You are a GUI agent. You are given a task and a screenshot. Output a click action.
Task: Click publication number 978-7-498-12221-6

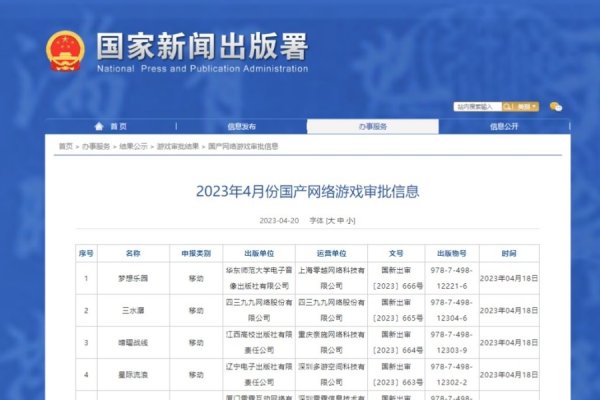pyautogui.click(x=452, y=278)
